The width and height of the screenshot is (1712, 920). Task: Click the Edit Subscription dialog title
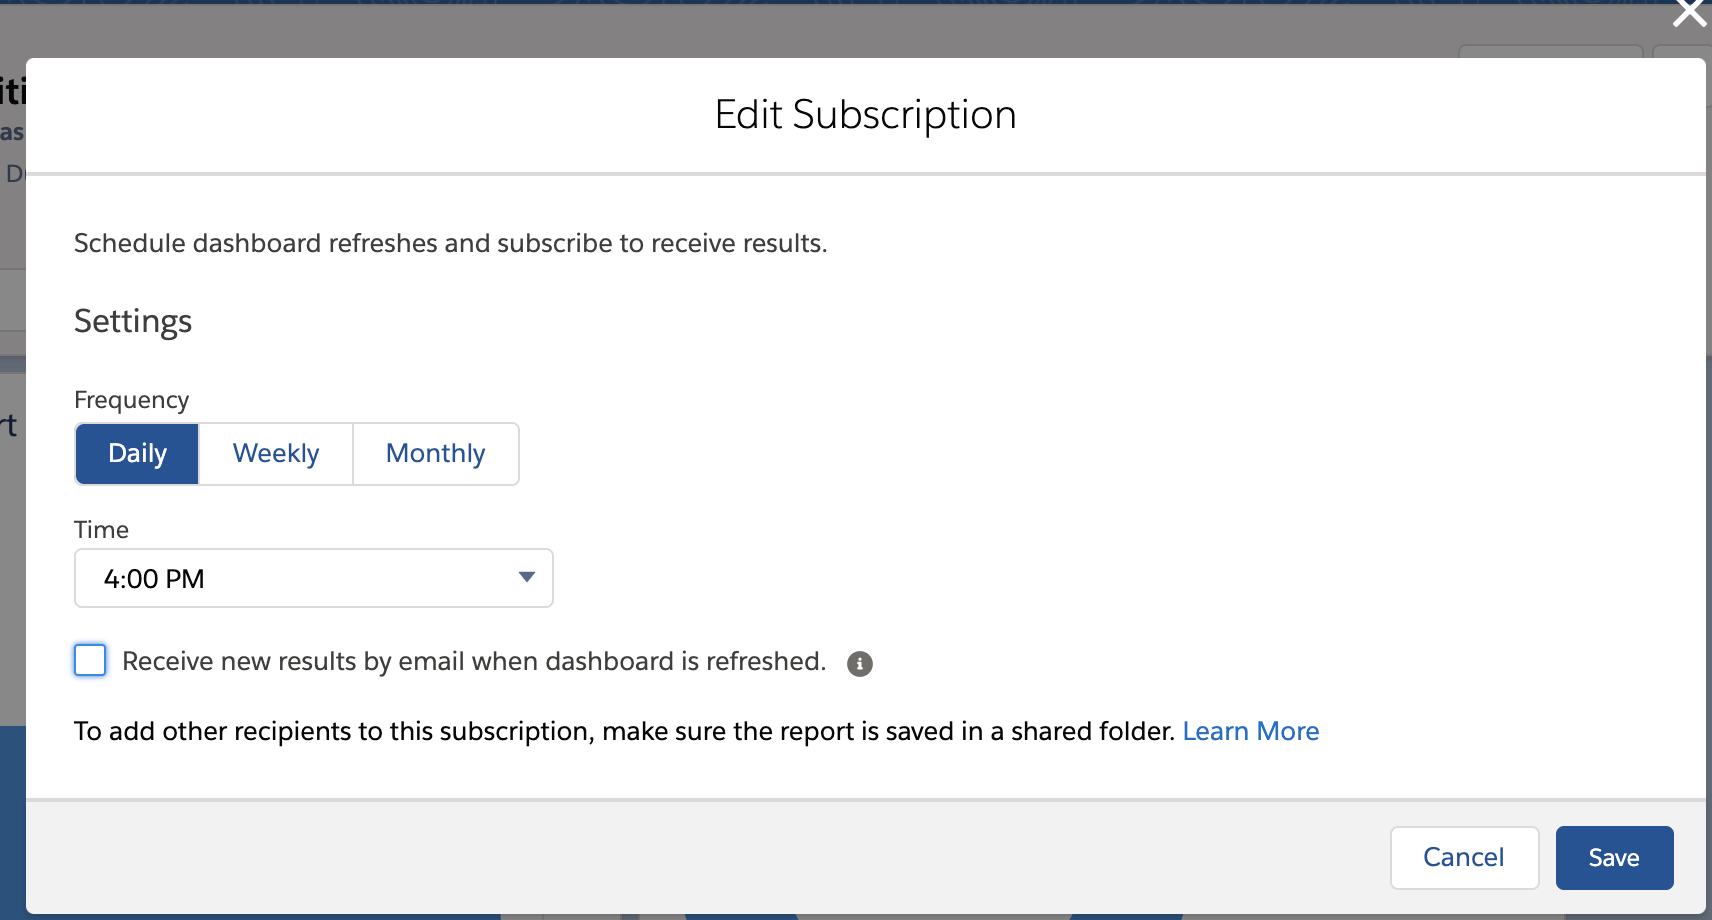click(x=865, y=115)
